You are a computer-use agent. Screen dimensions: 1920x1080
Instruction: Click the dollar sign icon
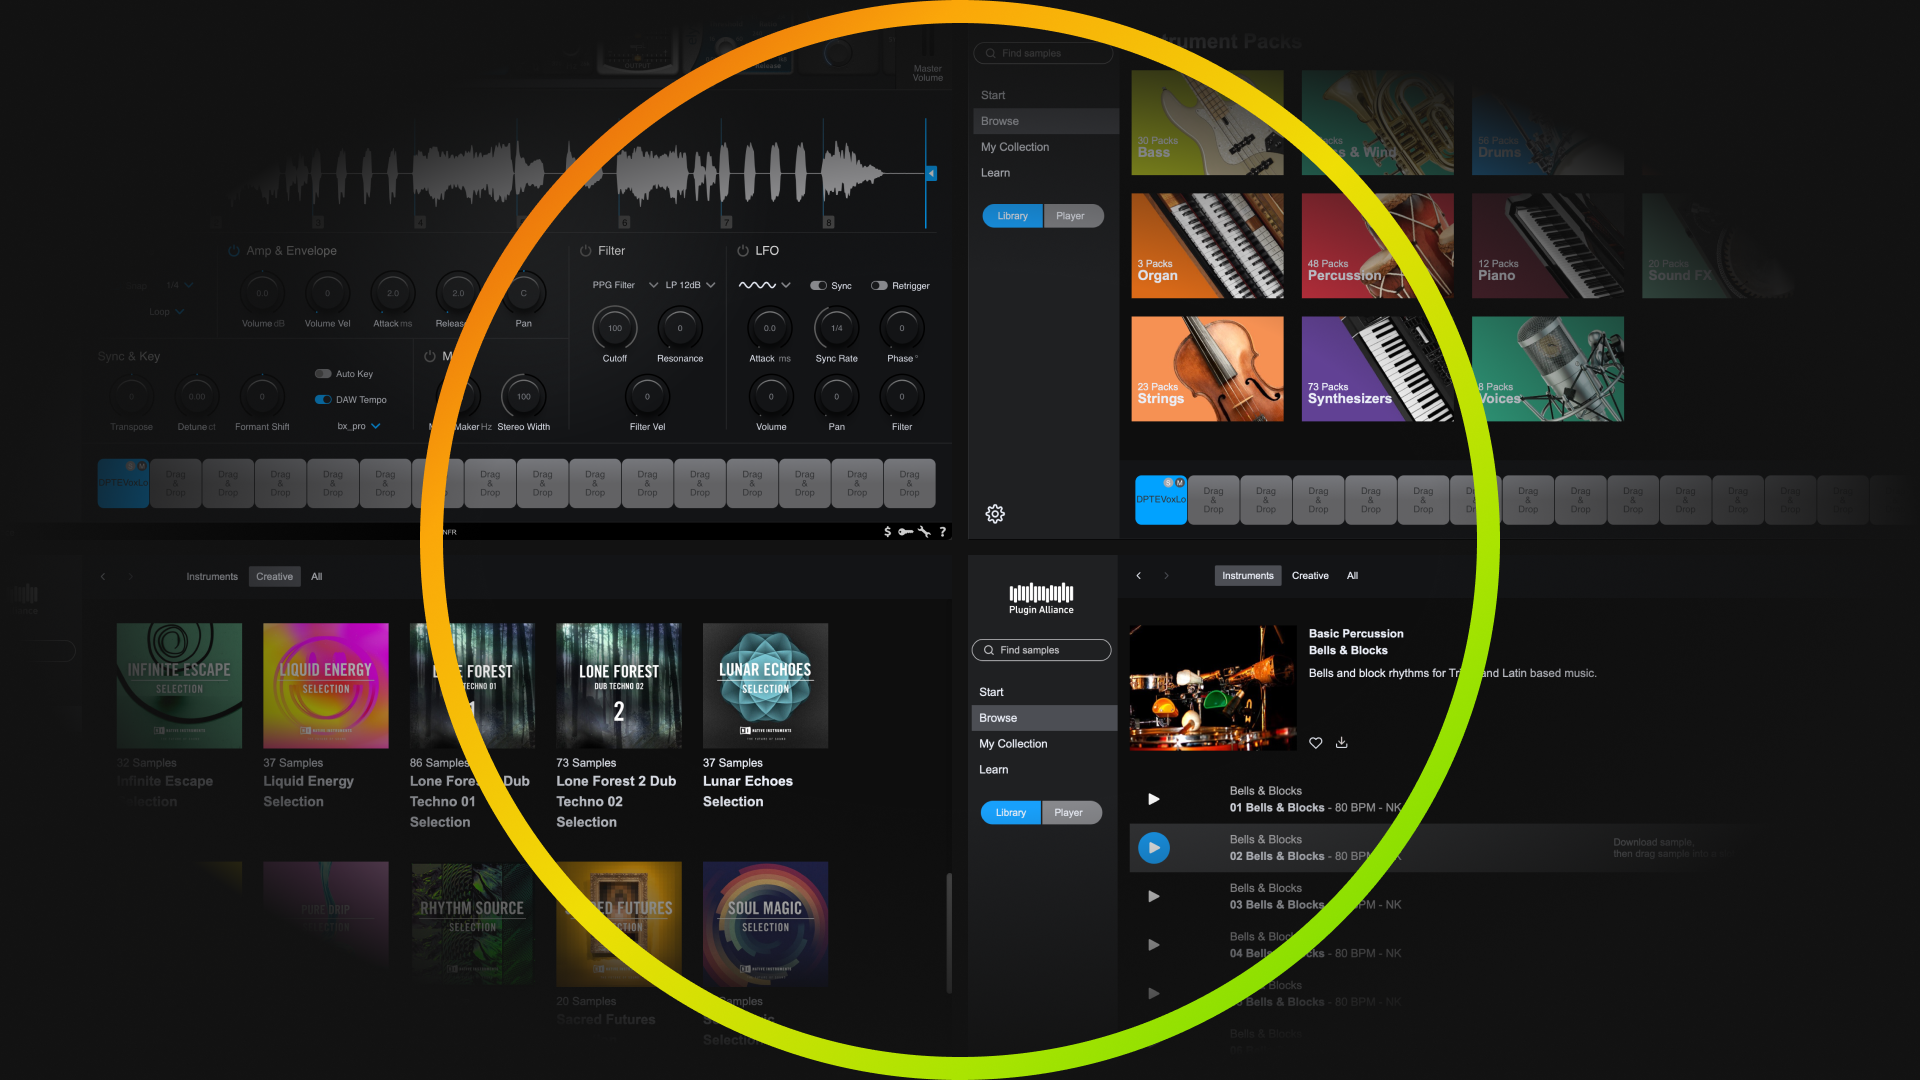tap(887, 532)
